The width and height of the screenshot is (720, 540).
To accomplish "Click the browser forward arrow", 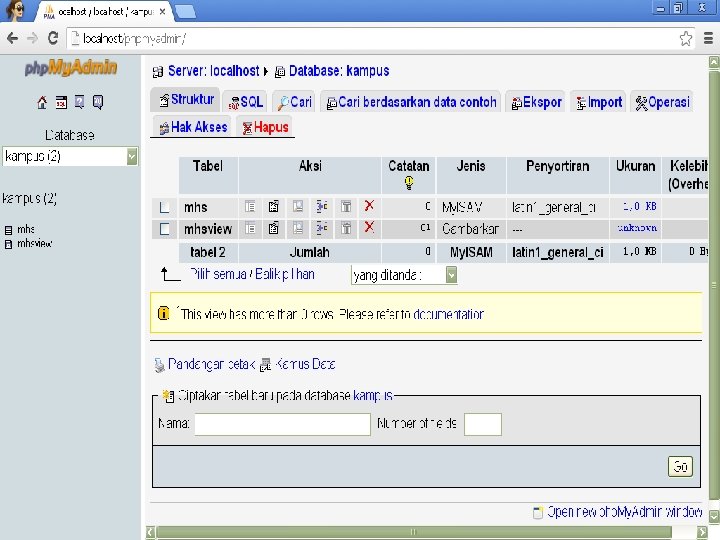I will 32,38.
